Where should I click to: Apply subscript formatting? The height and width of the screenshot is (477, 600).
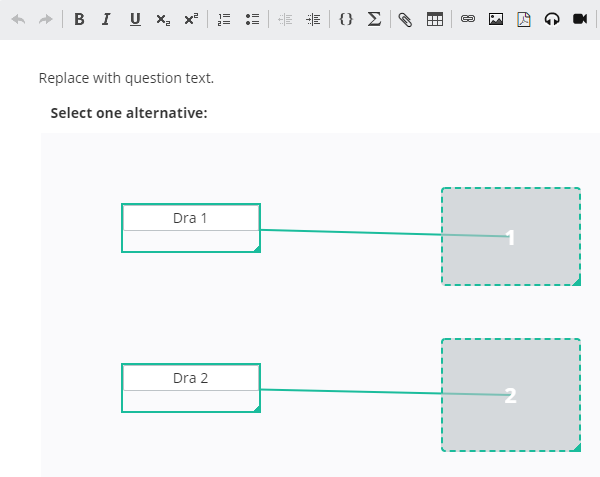[x=163, y=19]
